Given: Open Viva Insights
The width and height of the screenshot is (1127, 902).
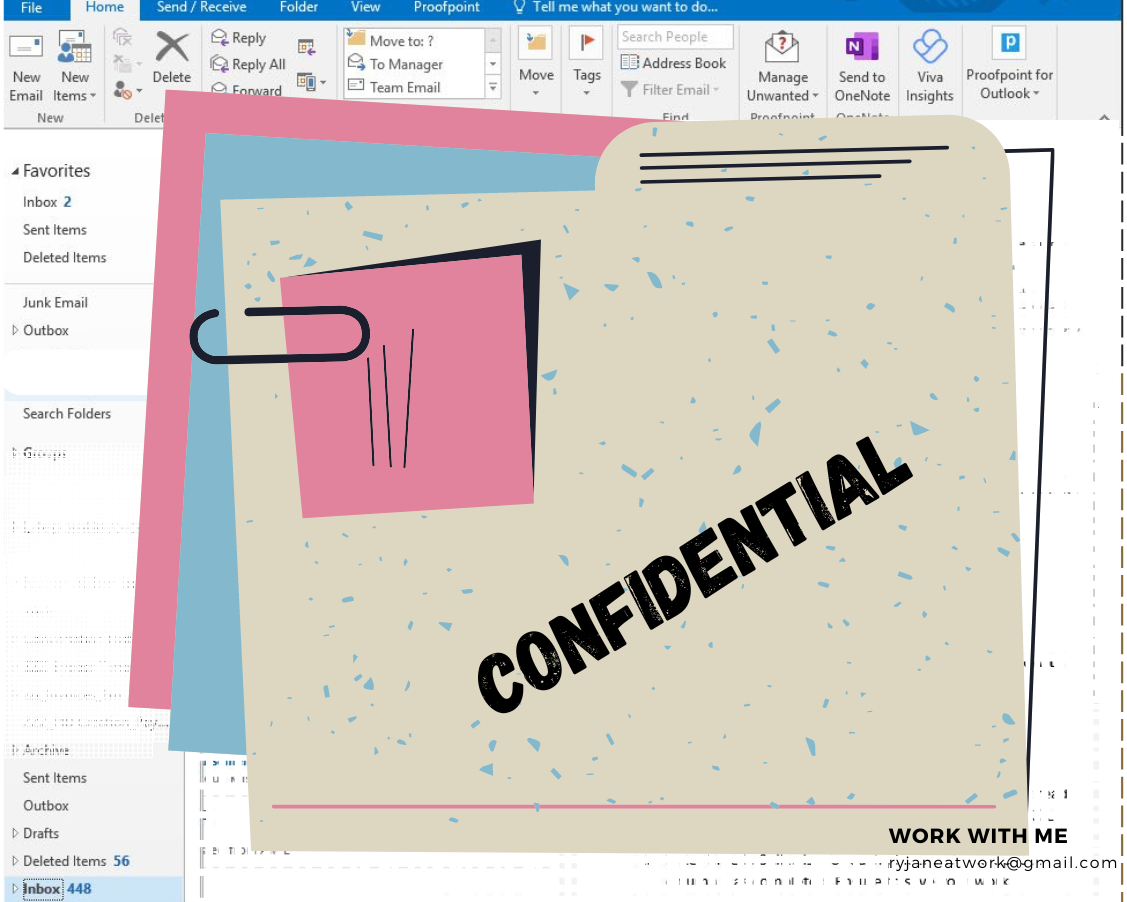Looking at the screenshot, I should point(929,62).
